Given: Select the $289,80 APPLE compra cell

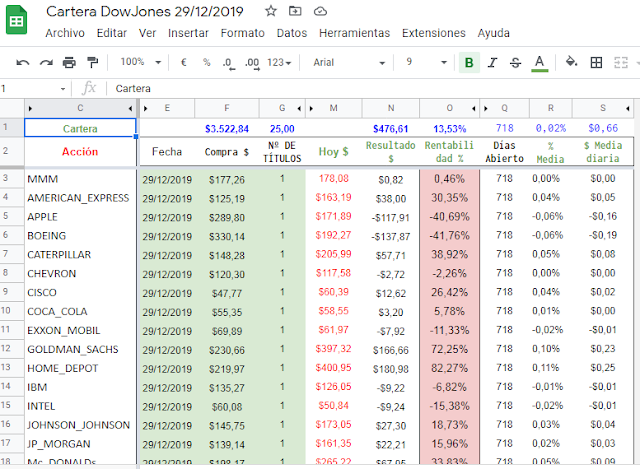Looking at the screenshot, I should click(x=227, y=217).
